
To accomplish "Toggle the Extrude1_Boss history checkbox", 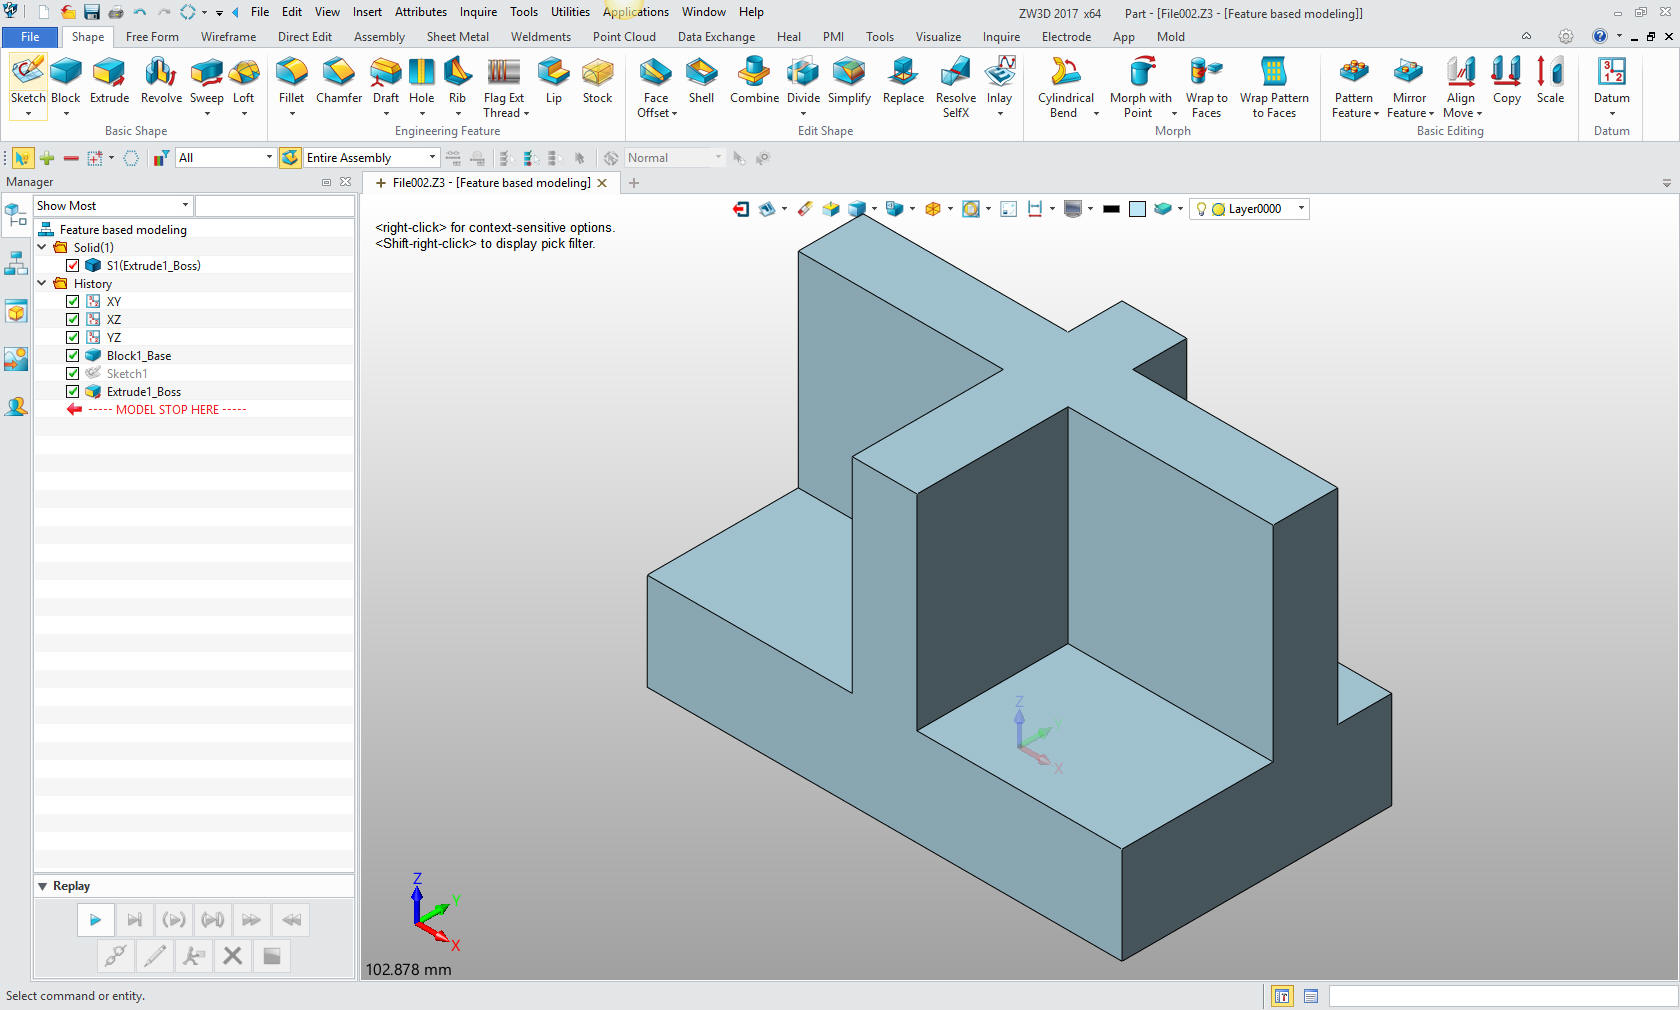I will (x=73, y=392).
